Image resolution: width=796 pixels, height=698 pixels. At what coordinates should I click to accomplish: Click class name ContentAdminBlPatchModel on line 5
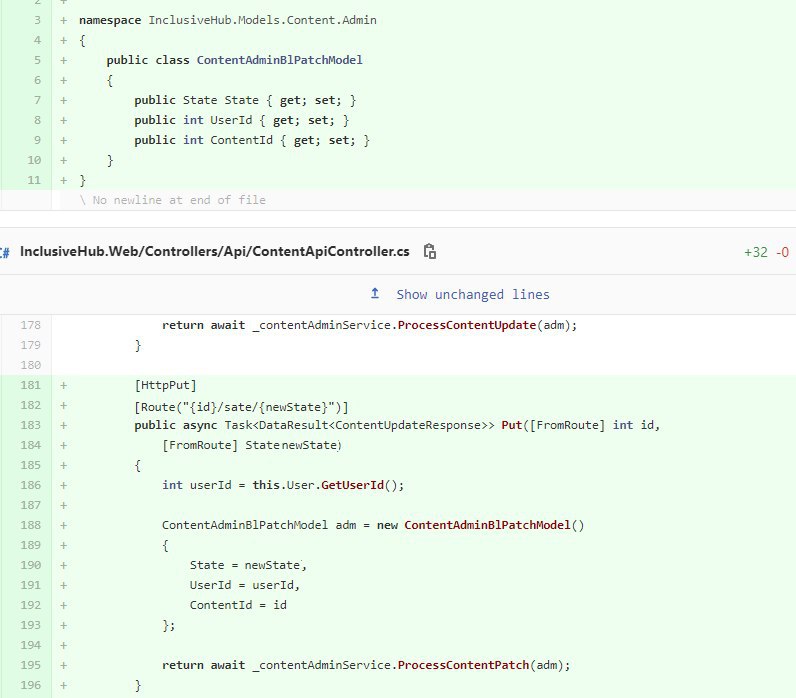[x=280, y=60]
